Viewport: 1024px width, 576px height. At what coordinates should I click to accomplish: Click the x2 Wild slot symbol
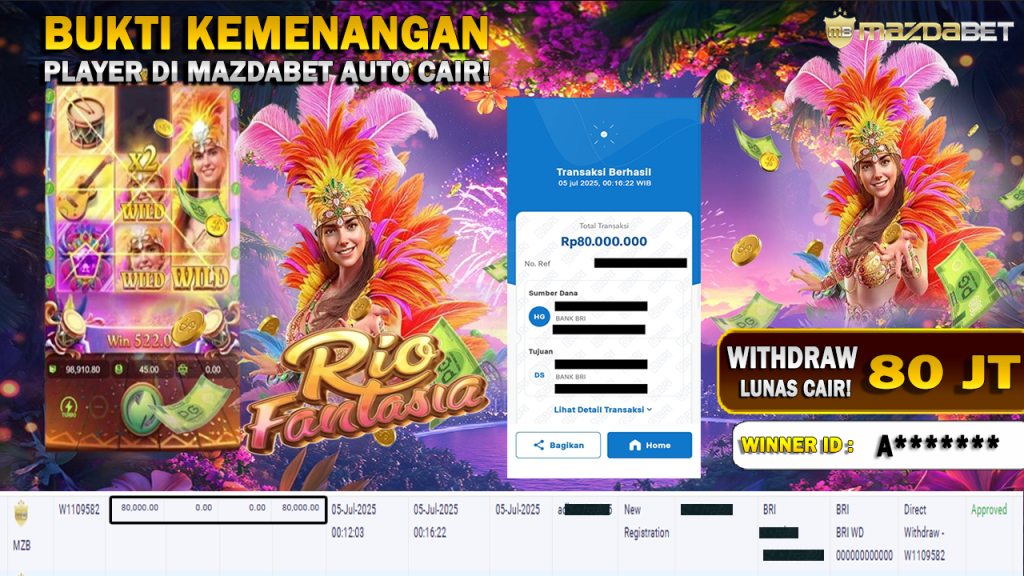(142, 184)
